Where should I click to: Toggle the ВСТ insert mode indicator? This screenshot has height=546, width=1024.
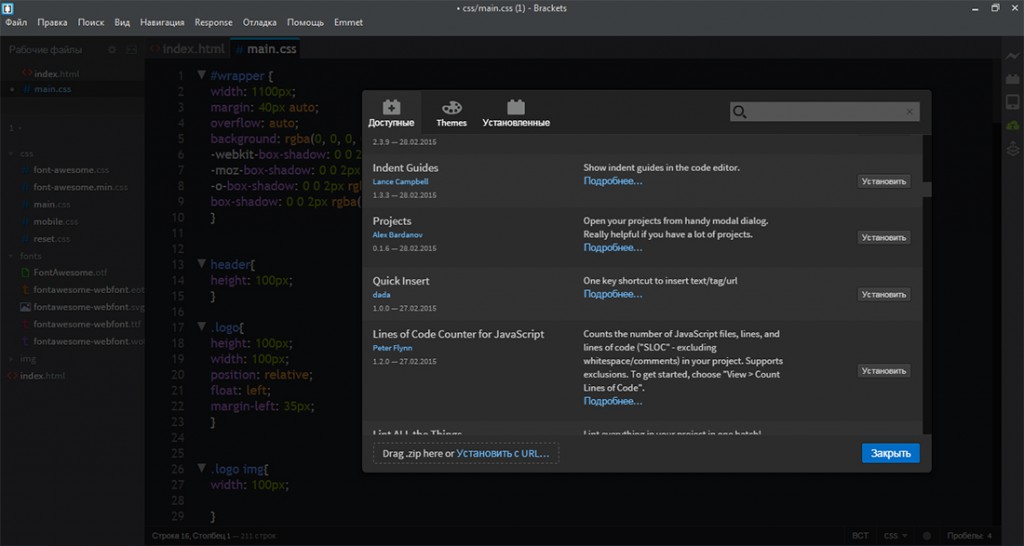[x=860, y=536]
